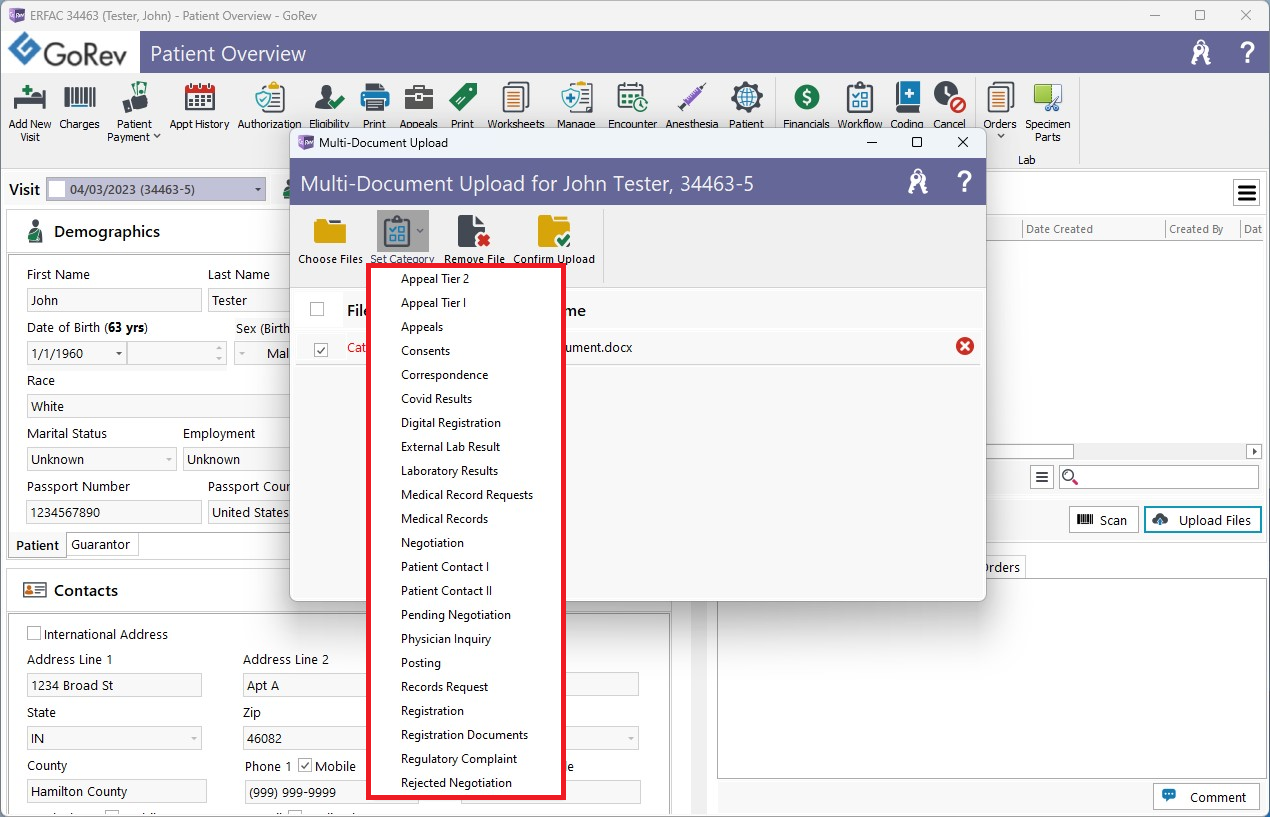Screen dimensions: 1270x817
Task: Expand the Marital Status dropdown
Action: point(168,459)
